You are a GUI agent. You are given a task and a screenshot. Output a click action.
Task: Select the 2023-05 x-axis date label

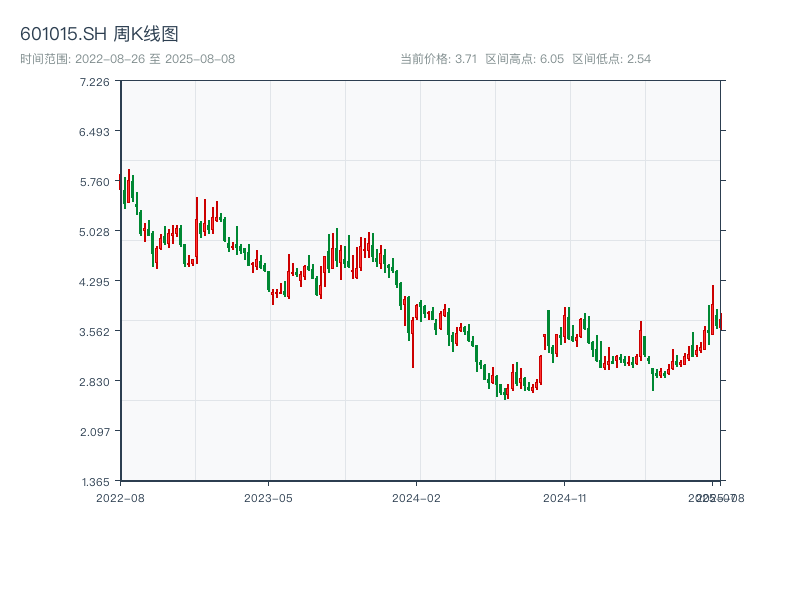[x=268, y=497]
